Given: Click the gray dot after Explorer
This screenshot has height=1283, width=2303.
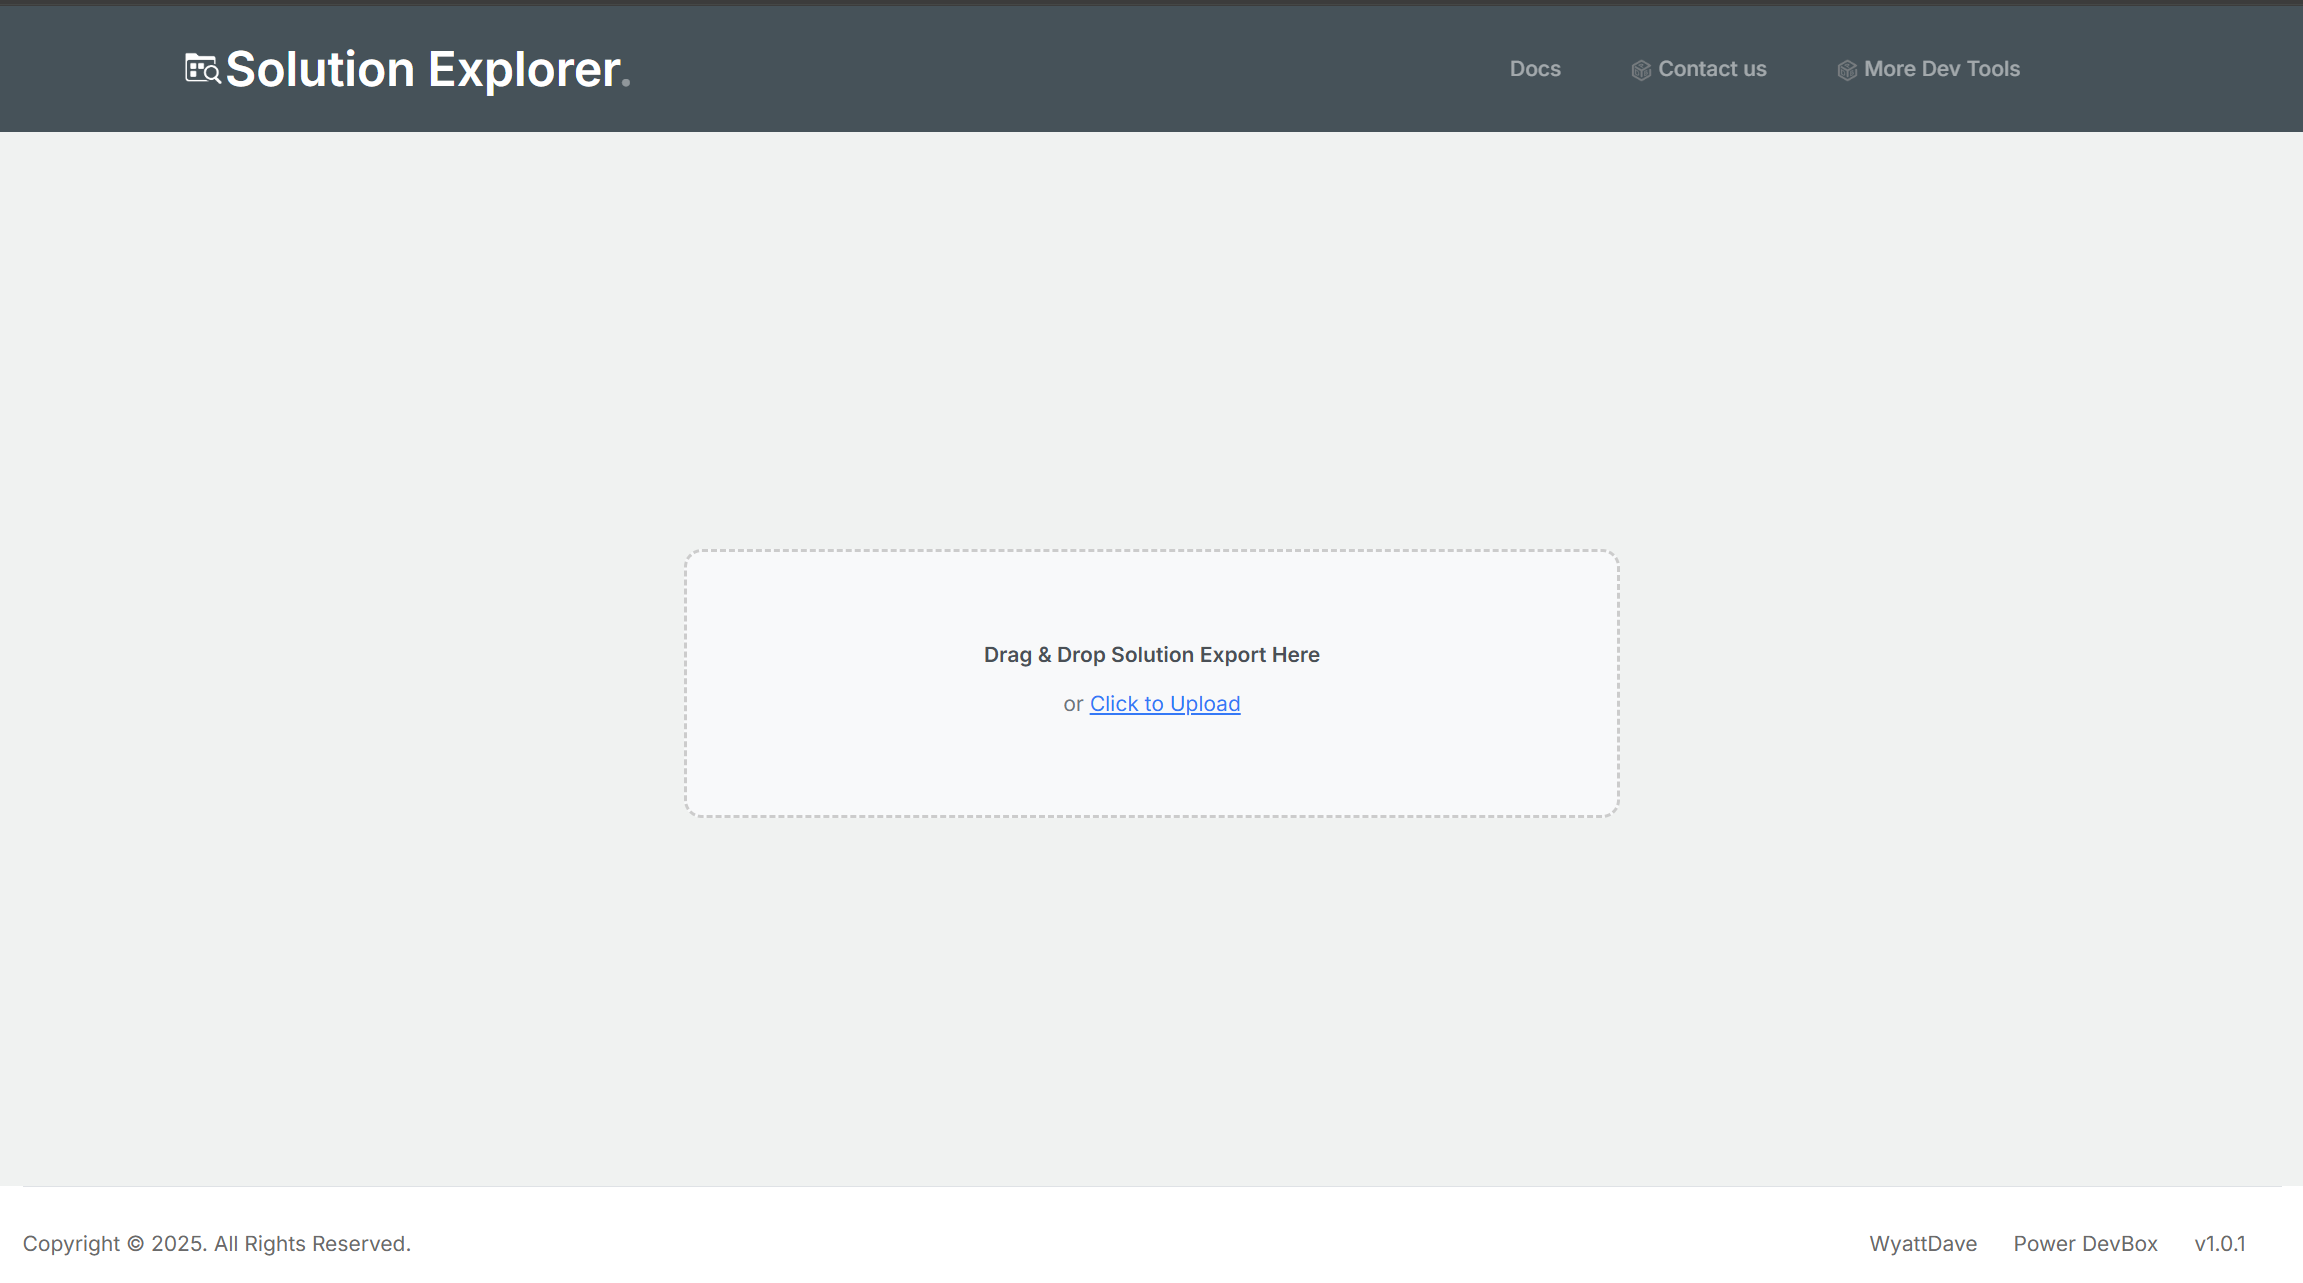Looking at the screenshot, I should [626, 84].
